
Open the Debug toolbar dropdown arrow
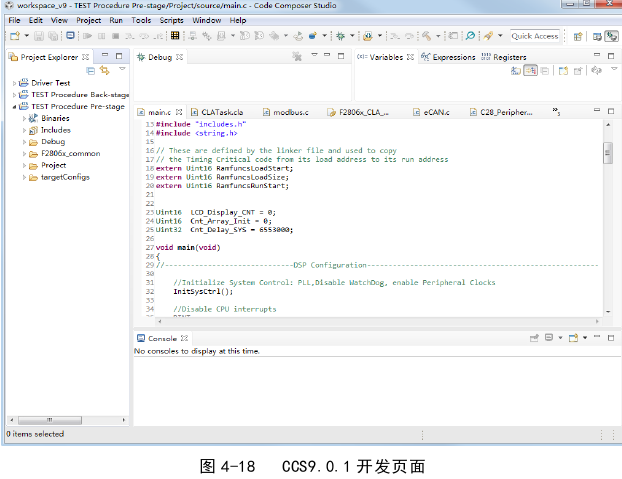tap(351, 36)
